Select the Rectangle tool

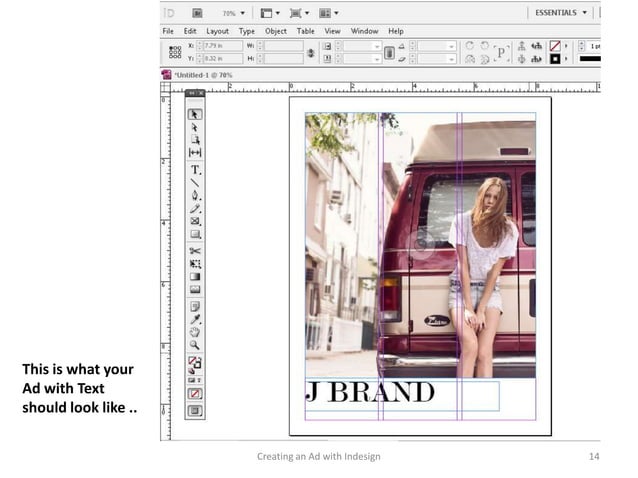195,234
